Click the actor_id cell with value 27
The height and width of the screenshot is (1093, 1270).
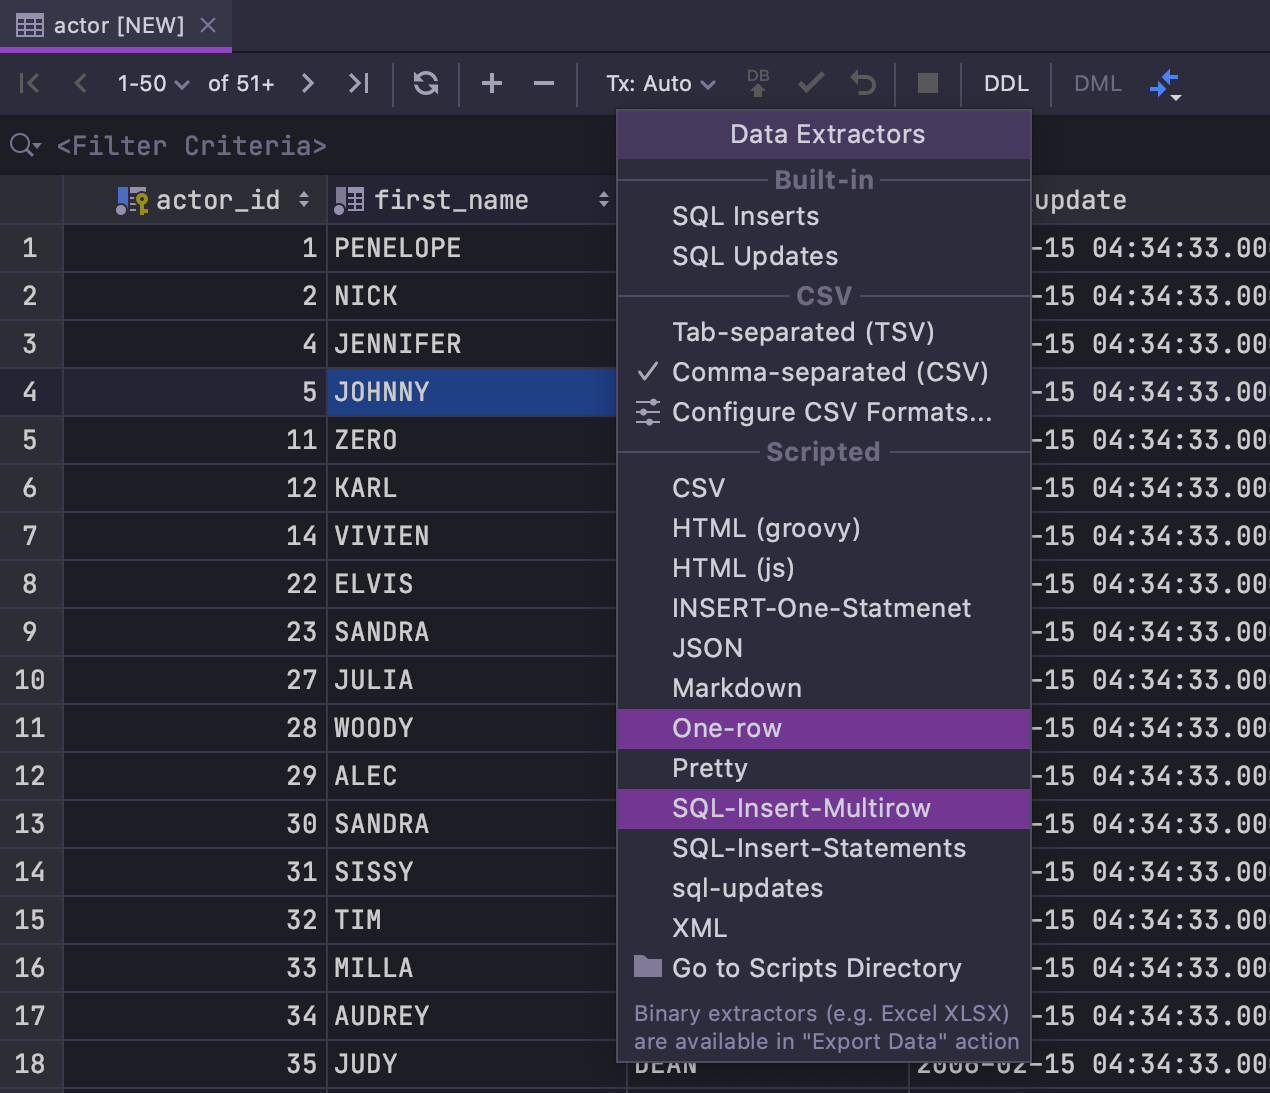195,680
